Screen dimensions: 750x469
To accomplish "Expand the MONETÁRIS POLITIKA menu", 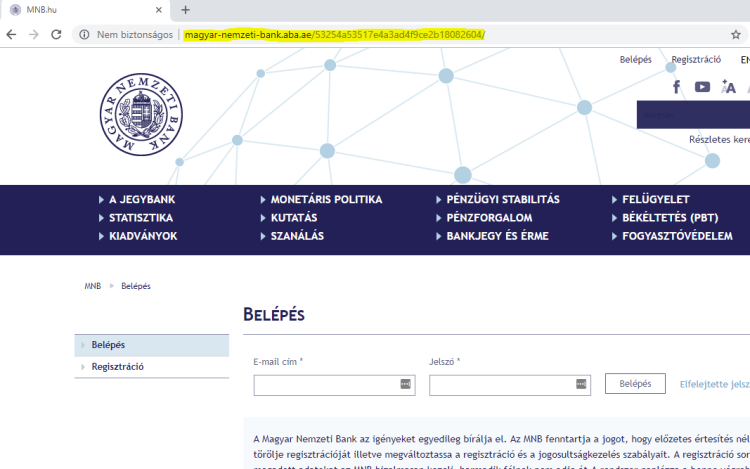I will click(x=326, y=199).
